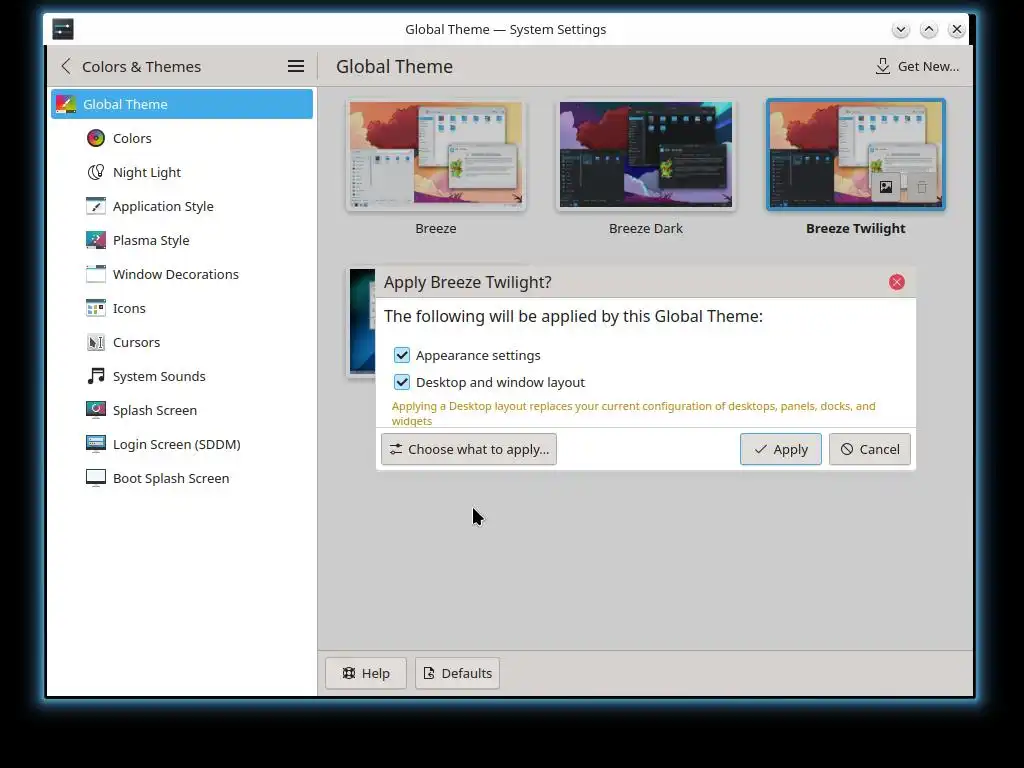This screenshot has width=1024, height=768.
Task: Click the Icons category icon
Action: pos(96,308)
